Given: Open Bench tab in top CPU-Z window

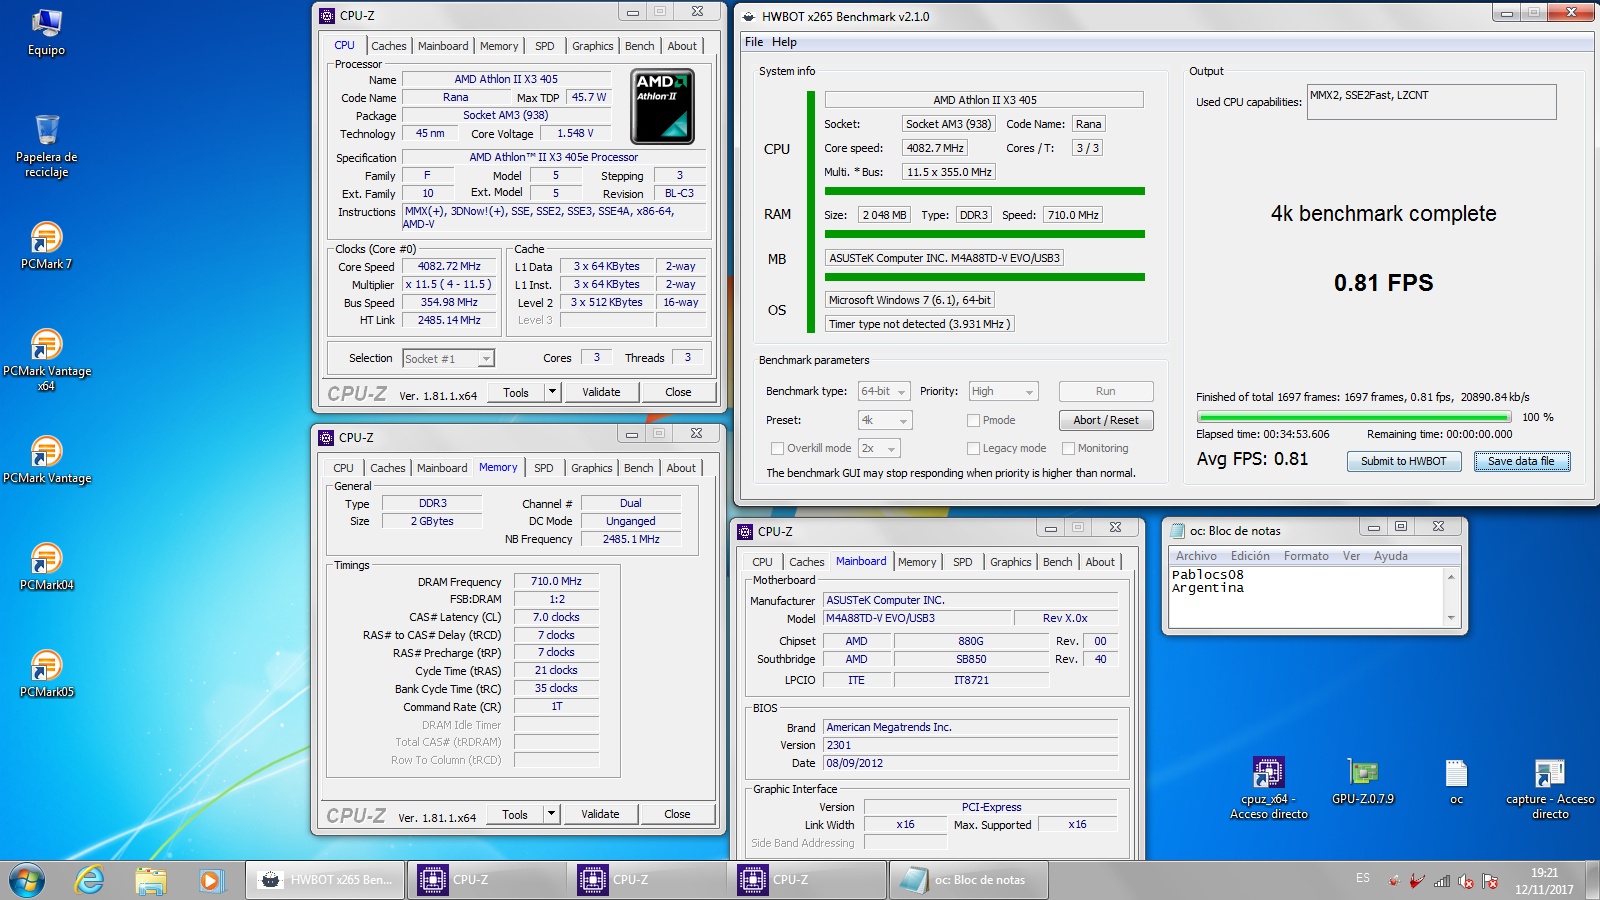Looking at the screenshot, I should (639, 46).
